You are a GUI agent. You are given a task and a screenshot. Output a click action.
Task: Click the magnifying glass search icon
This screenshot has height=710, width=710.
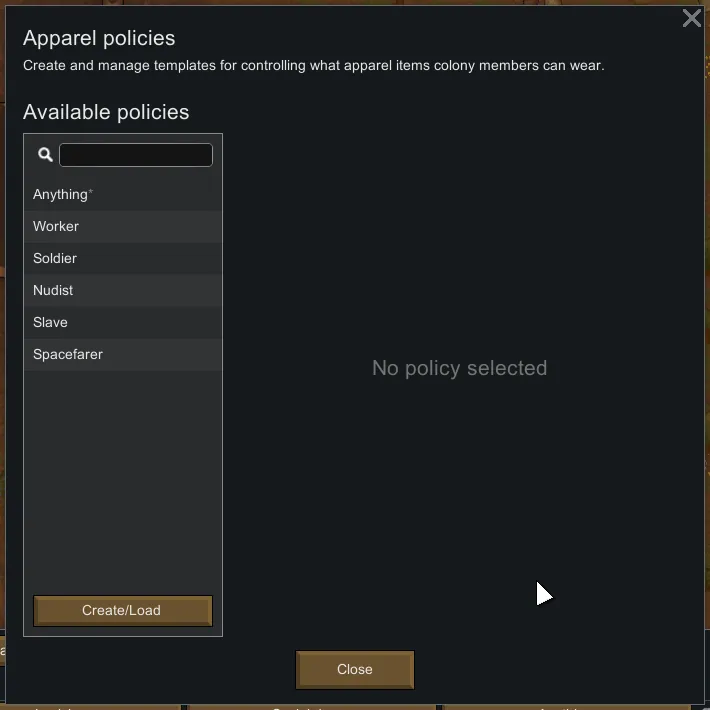point(45,155)
